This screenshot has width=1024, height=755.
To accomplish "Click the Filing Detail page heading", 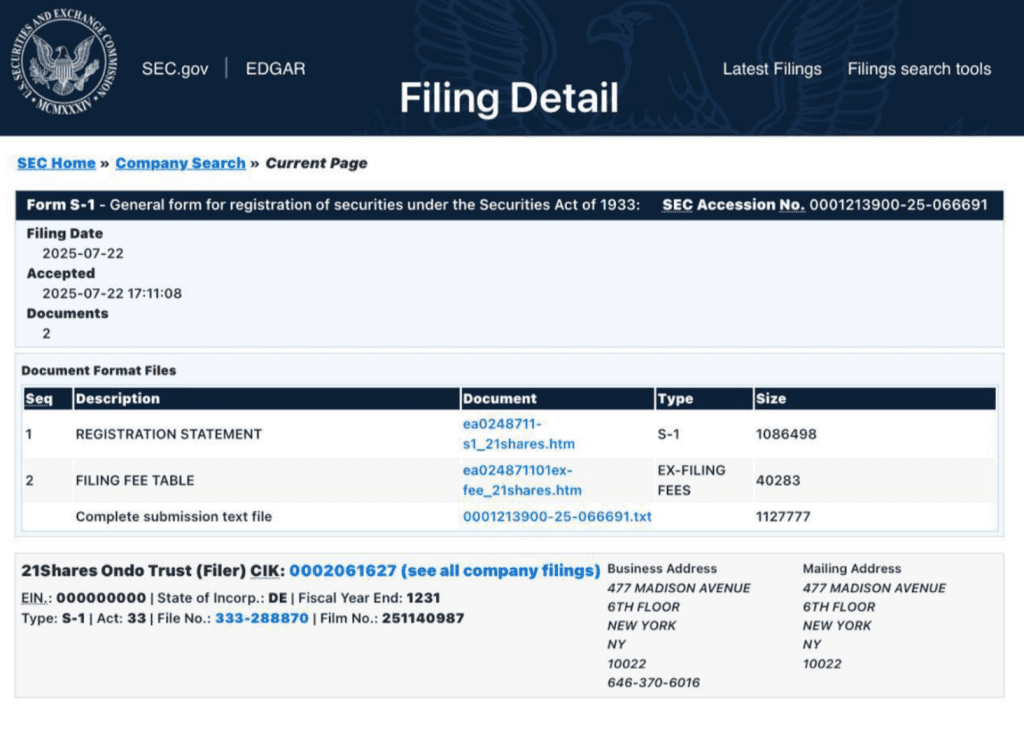I will click(x=509, y=98).
